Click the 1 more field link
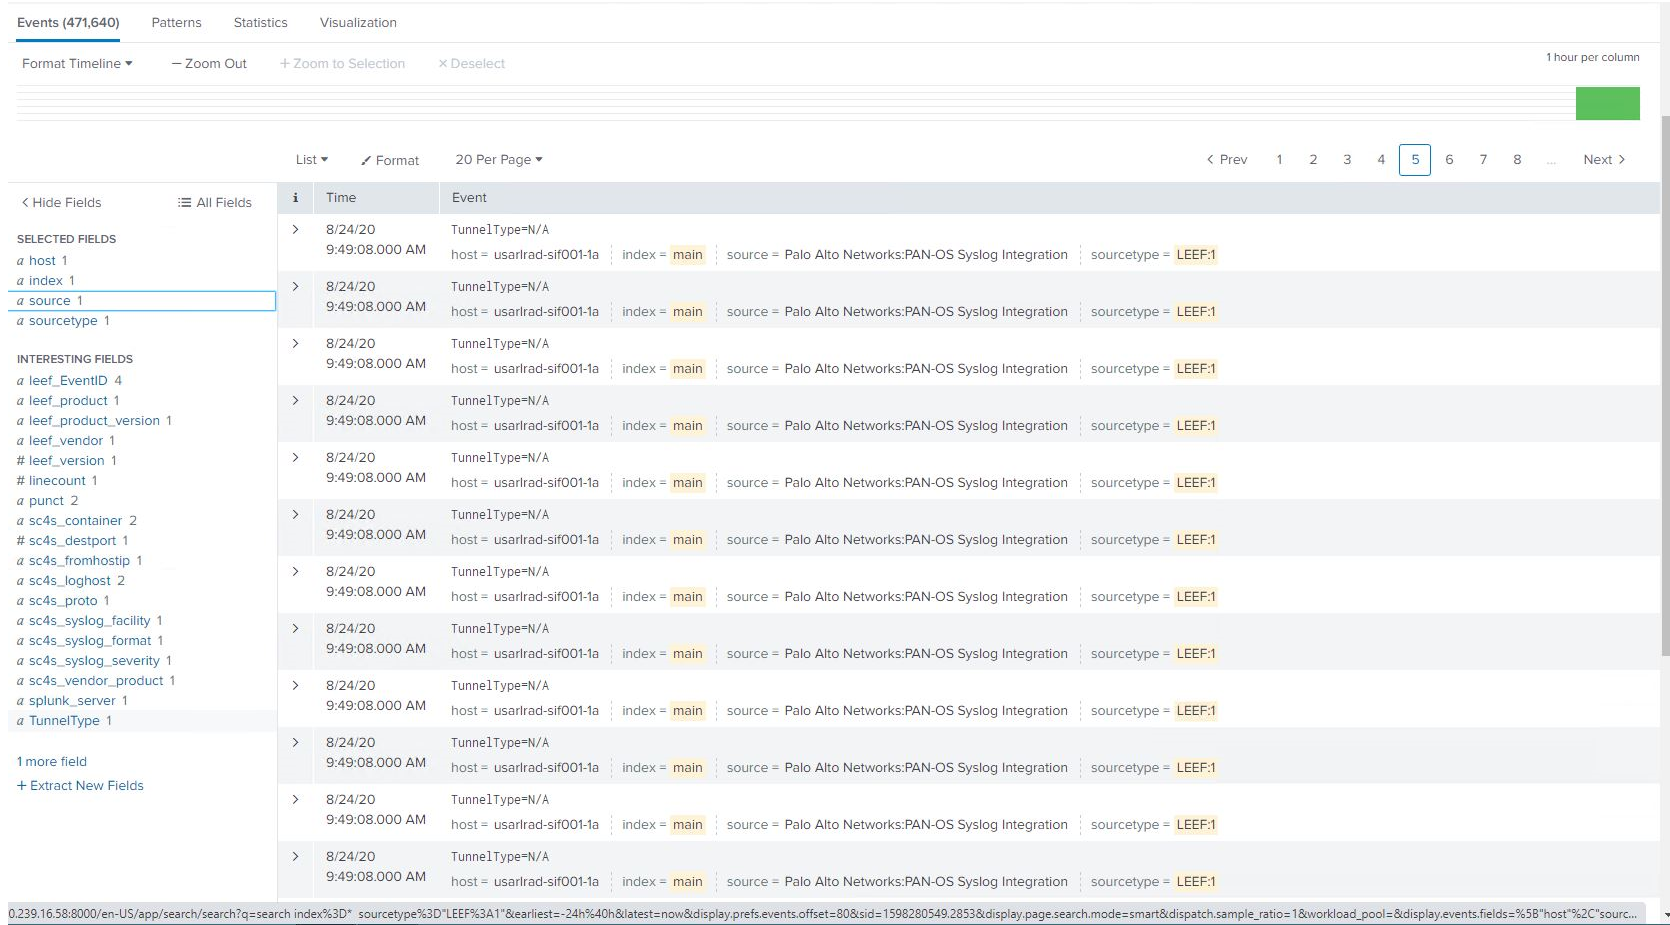The image size is (1670, 925). point(51,761)
